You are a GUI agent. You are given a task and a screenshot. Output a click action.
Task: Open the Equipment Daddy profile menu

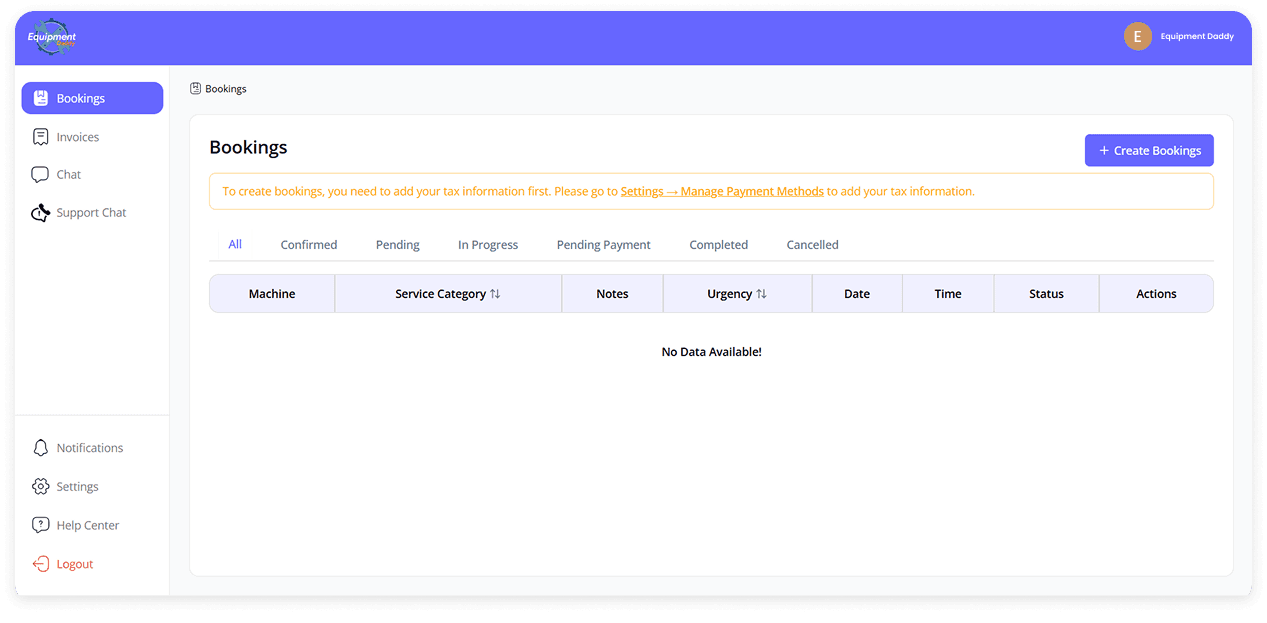click(x=1196, y=37)
